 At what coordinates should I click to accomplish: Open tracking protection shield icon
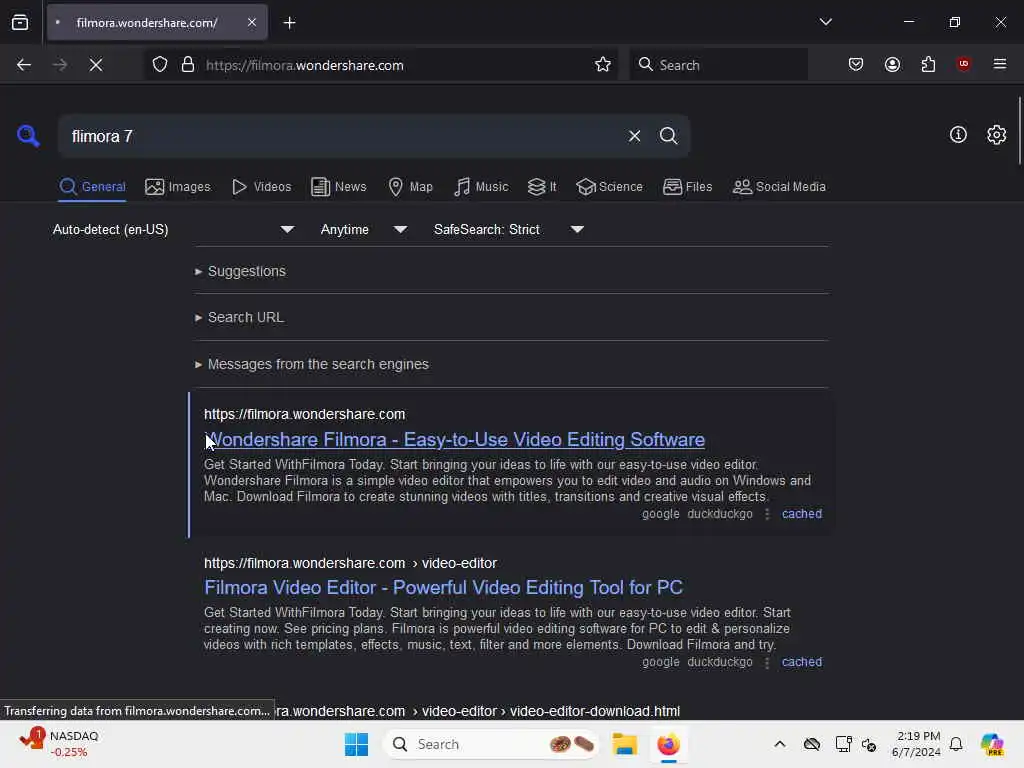tap(160, 65)
